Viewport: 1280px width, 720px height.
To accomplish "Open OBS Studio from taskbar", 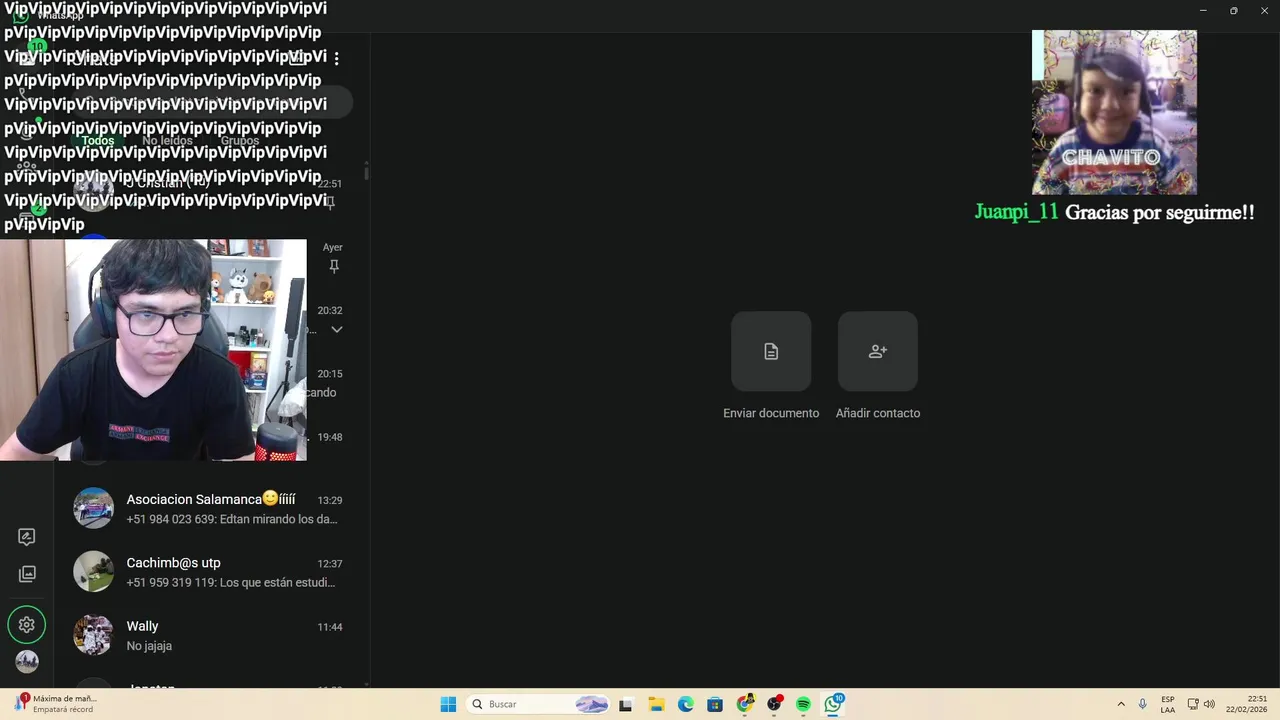I will [774, 704].
